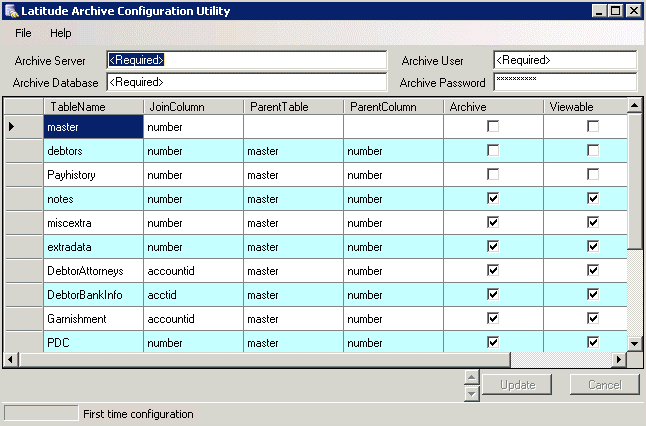646x426 pixels.
Task: Check Viewable for the Payhistory row
Action: click(593, 174)
